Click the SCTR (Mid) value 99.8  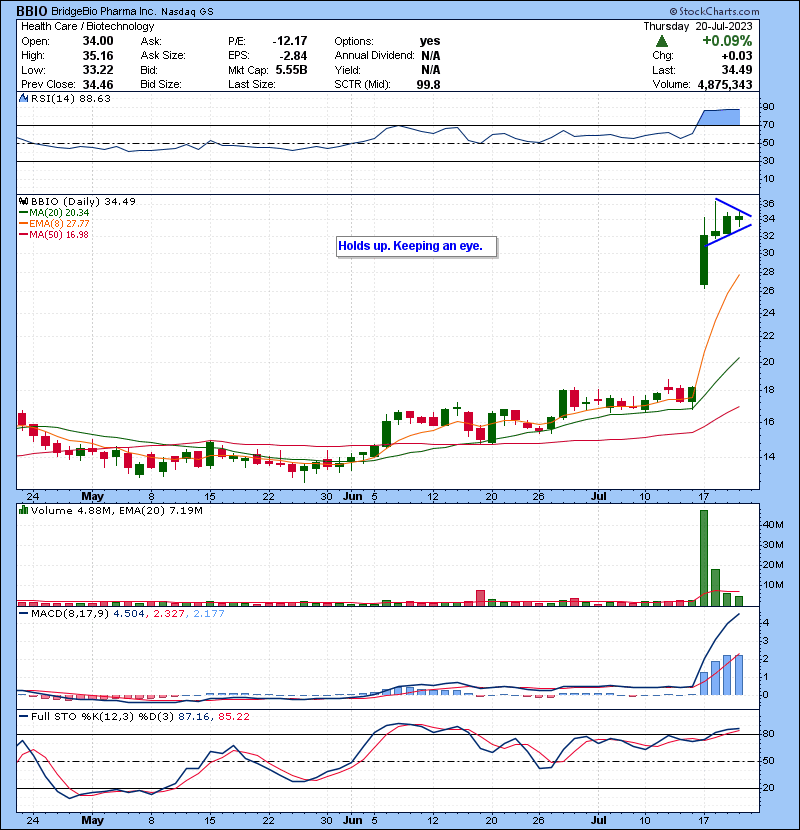pos(428,85)
